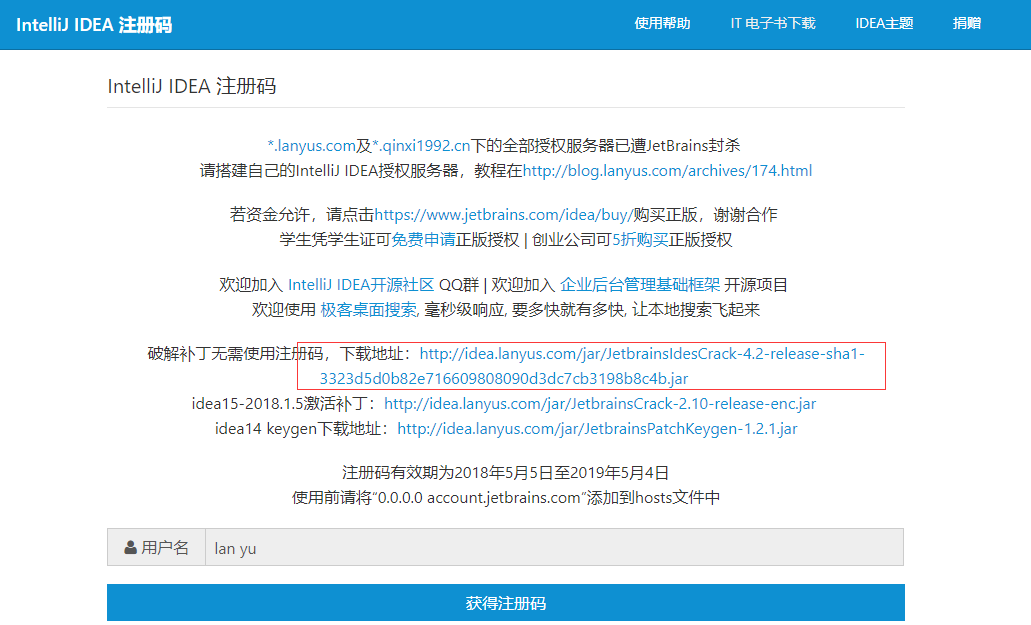Click the 注册码有效期为2018年5月5日至2019年5月4日 text
The height and width of the screenshot is (625, 1031).
[x=506, y=473]
